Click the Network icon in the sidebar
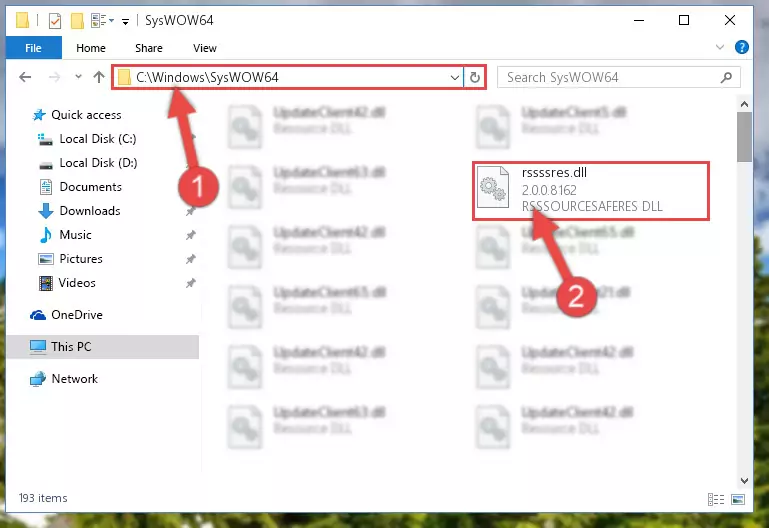Viewport: 769px width, 528px height. coord(38,379)
